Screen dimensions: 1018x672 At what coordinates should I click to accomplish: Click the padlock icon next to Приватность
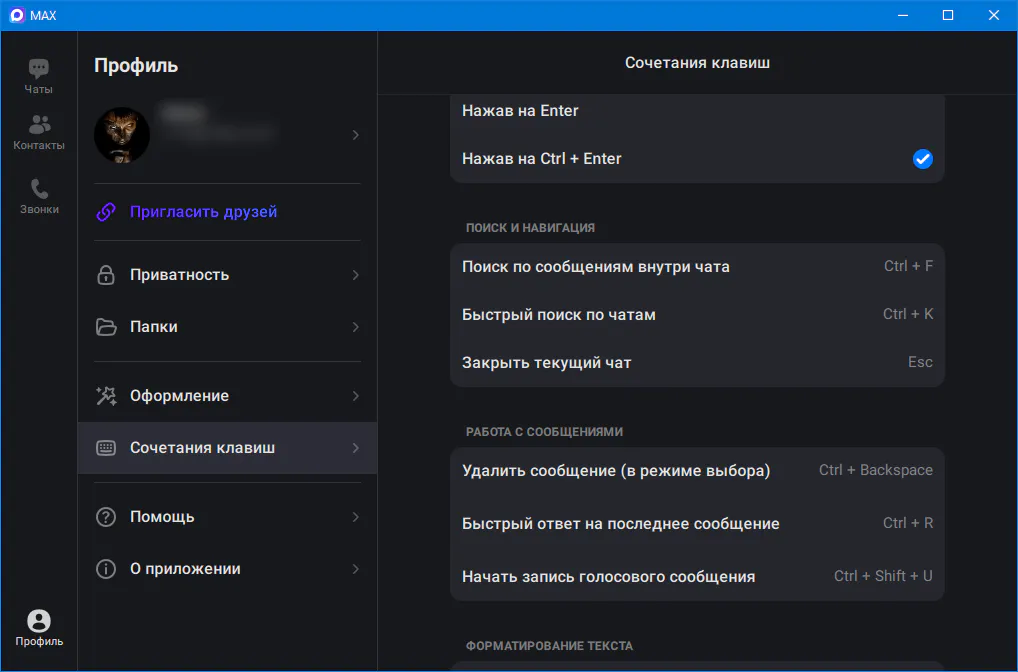106,275
